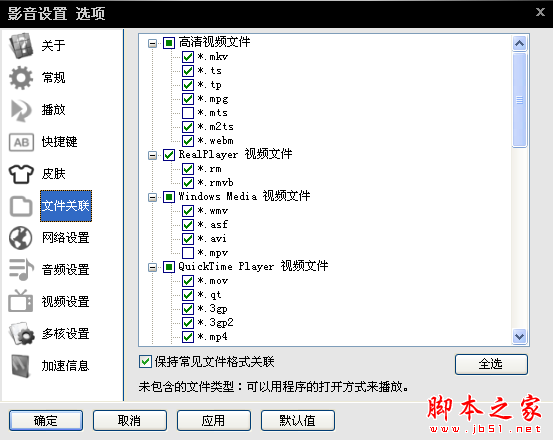Click the file list scroll-down arrow
The image size is (553, 440).
click(519, 336)
